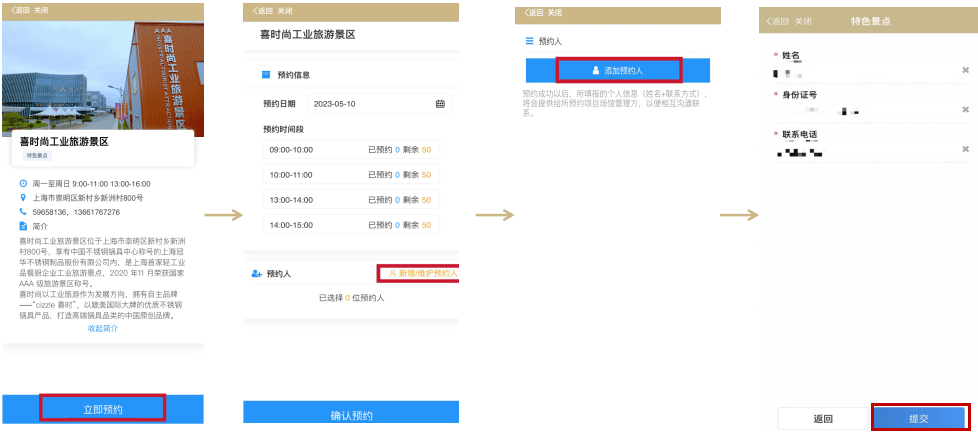This screenshot has width=978, height=434.
Task: Click the phone icon beside 59658136
Action: [x=23, y=212]
